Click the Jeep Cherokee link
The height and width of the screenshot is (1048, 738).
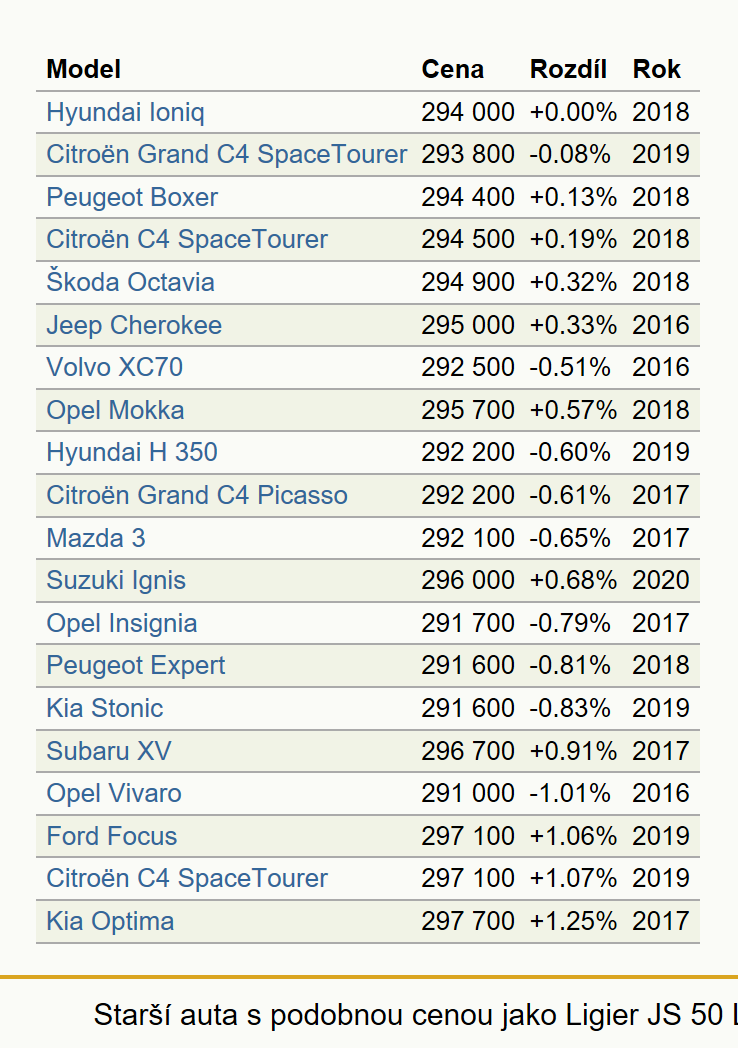134,325
